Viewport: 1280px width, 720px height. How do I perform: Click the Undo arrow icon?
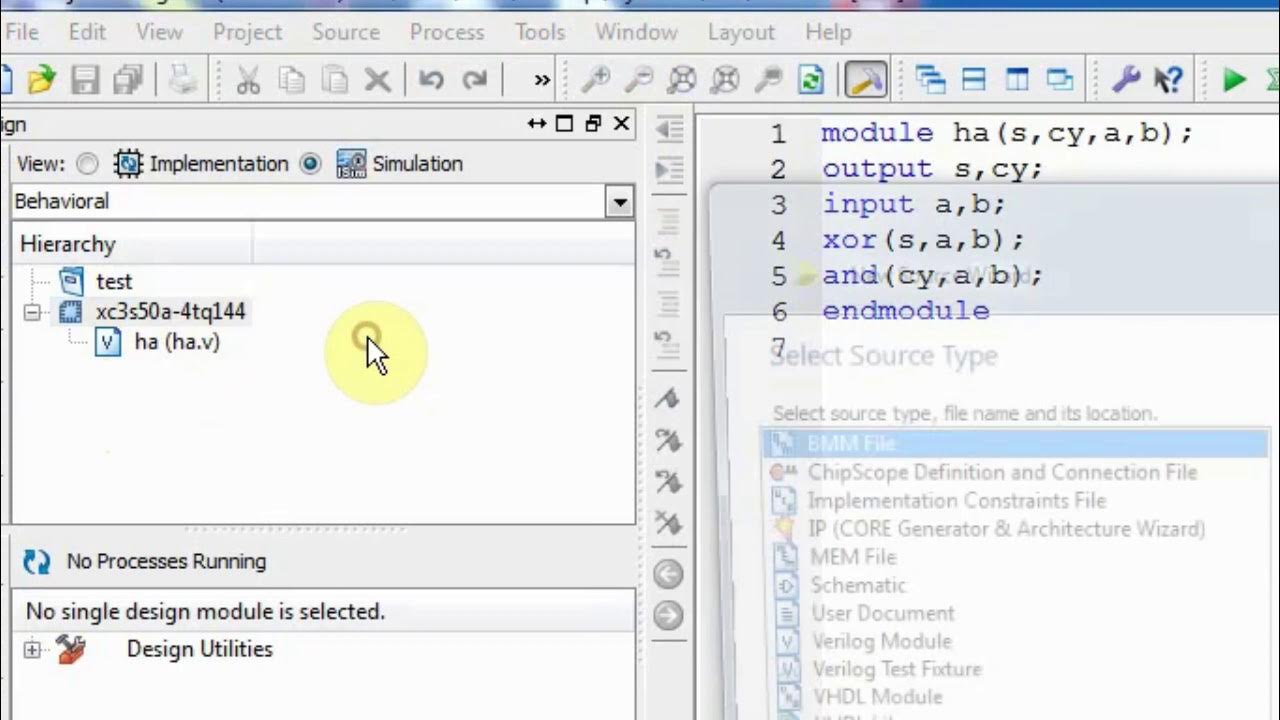(432, 80)
